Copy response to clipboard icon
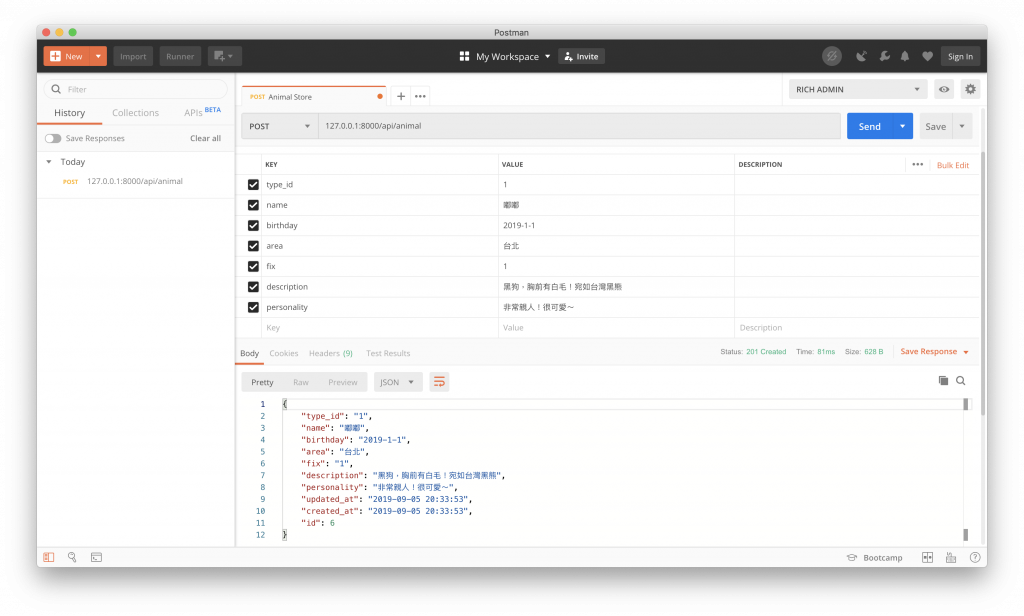 tap(943, 381)
